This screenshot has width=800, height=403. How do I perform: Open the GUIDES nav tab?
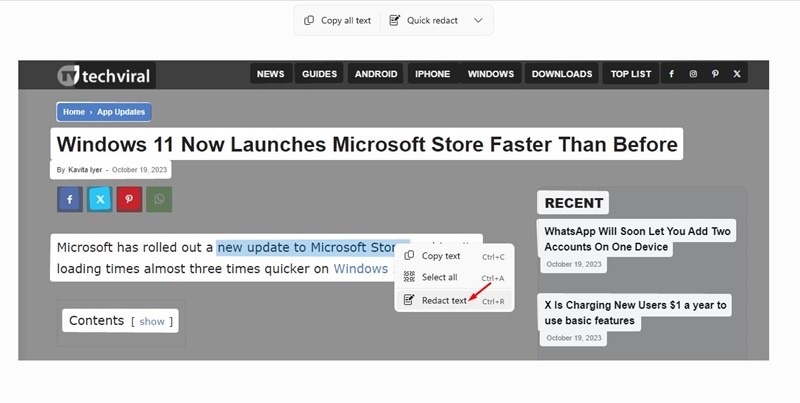pos(319,73)
